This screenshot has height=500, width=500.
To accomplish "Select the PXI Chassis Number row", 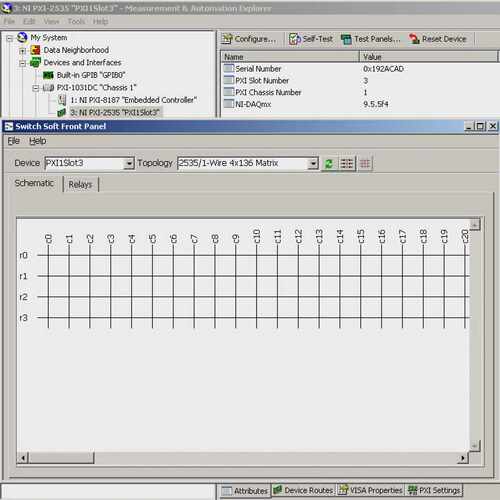I will pos(360,92).
